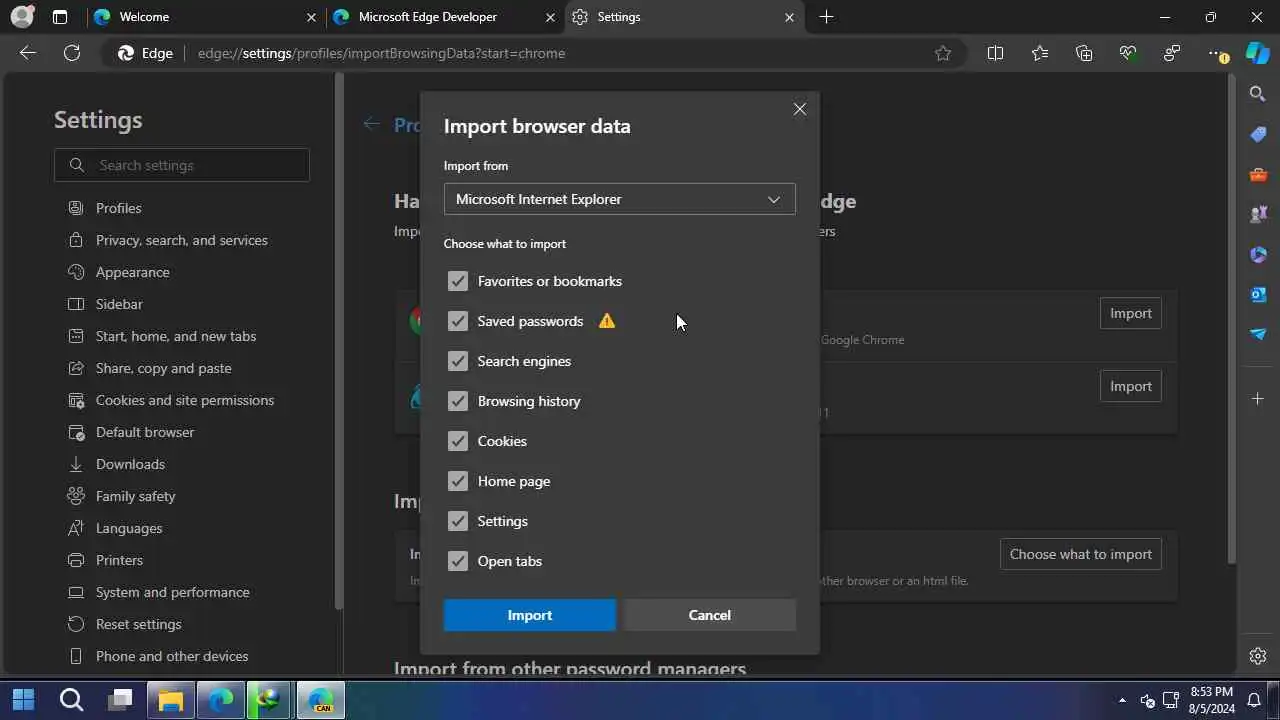
Task: Open Cookies and site permissions
Action: (184, 400)
